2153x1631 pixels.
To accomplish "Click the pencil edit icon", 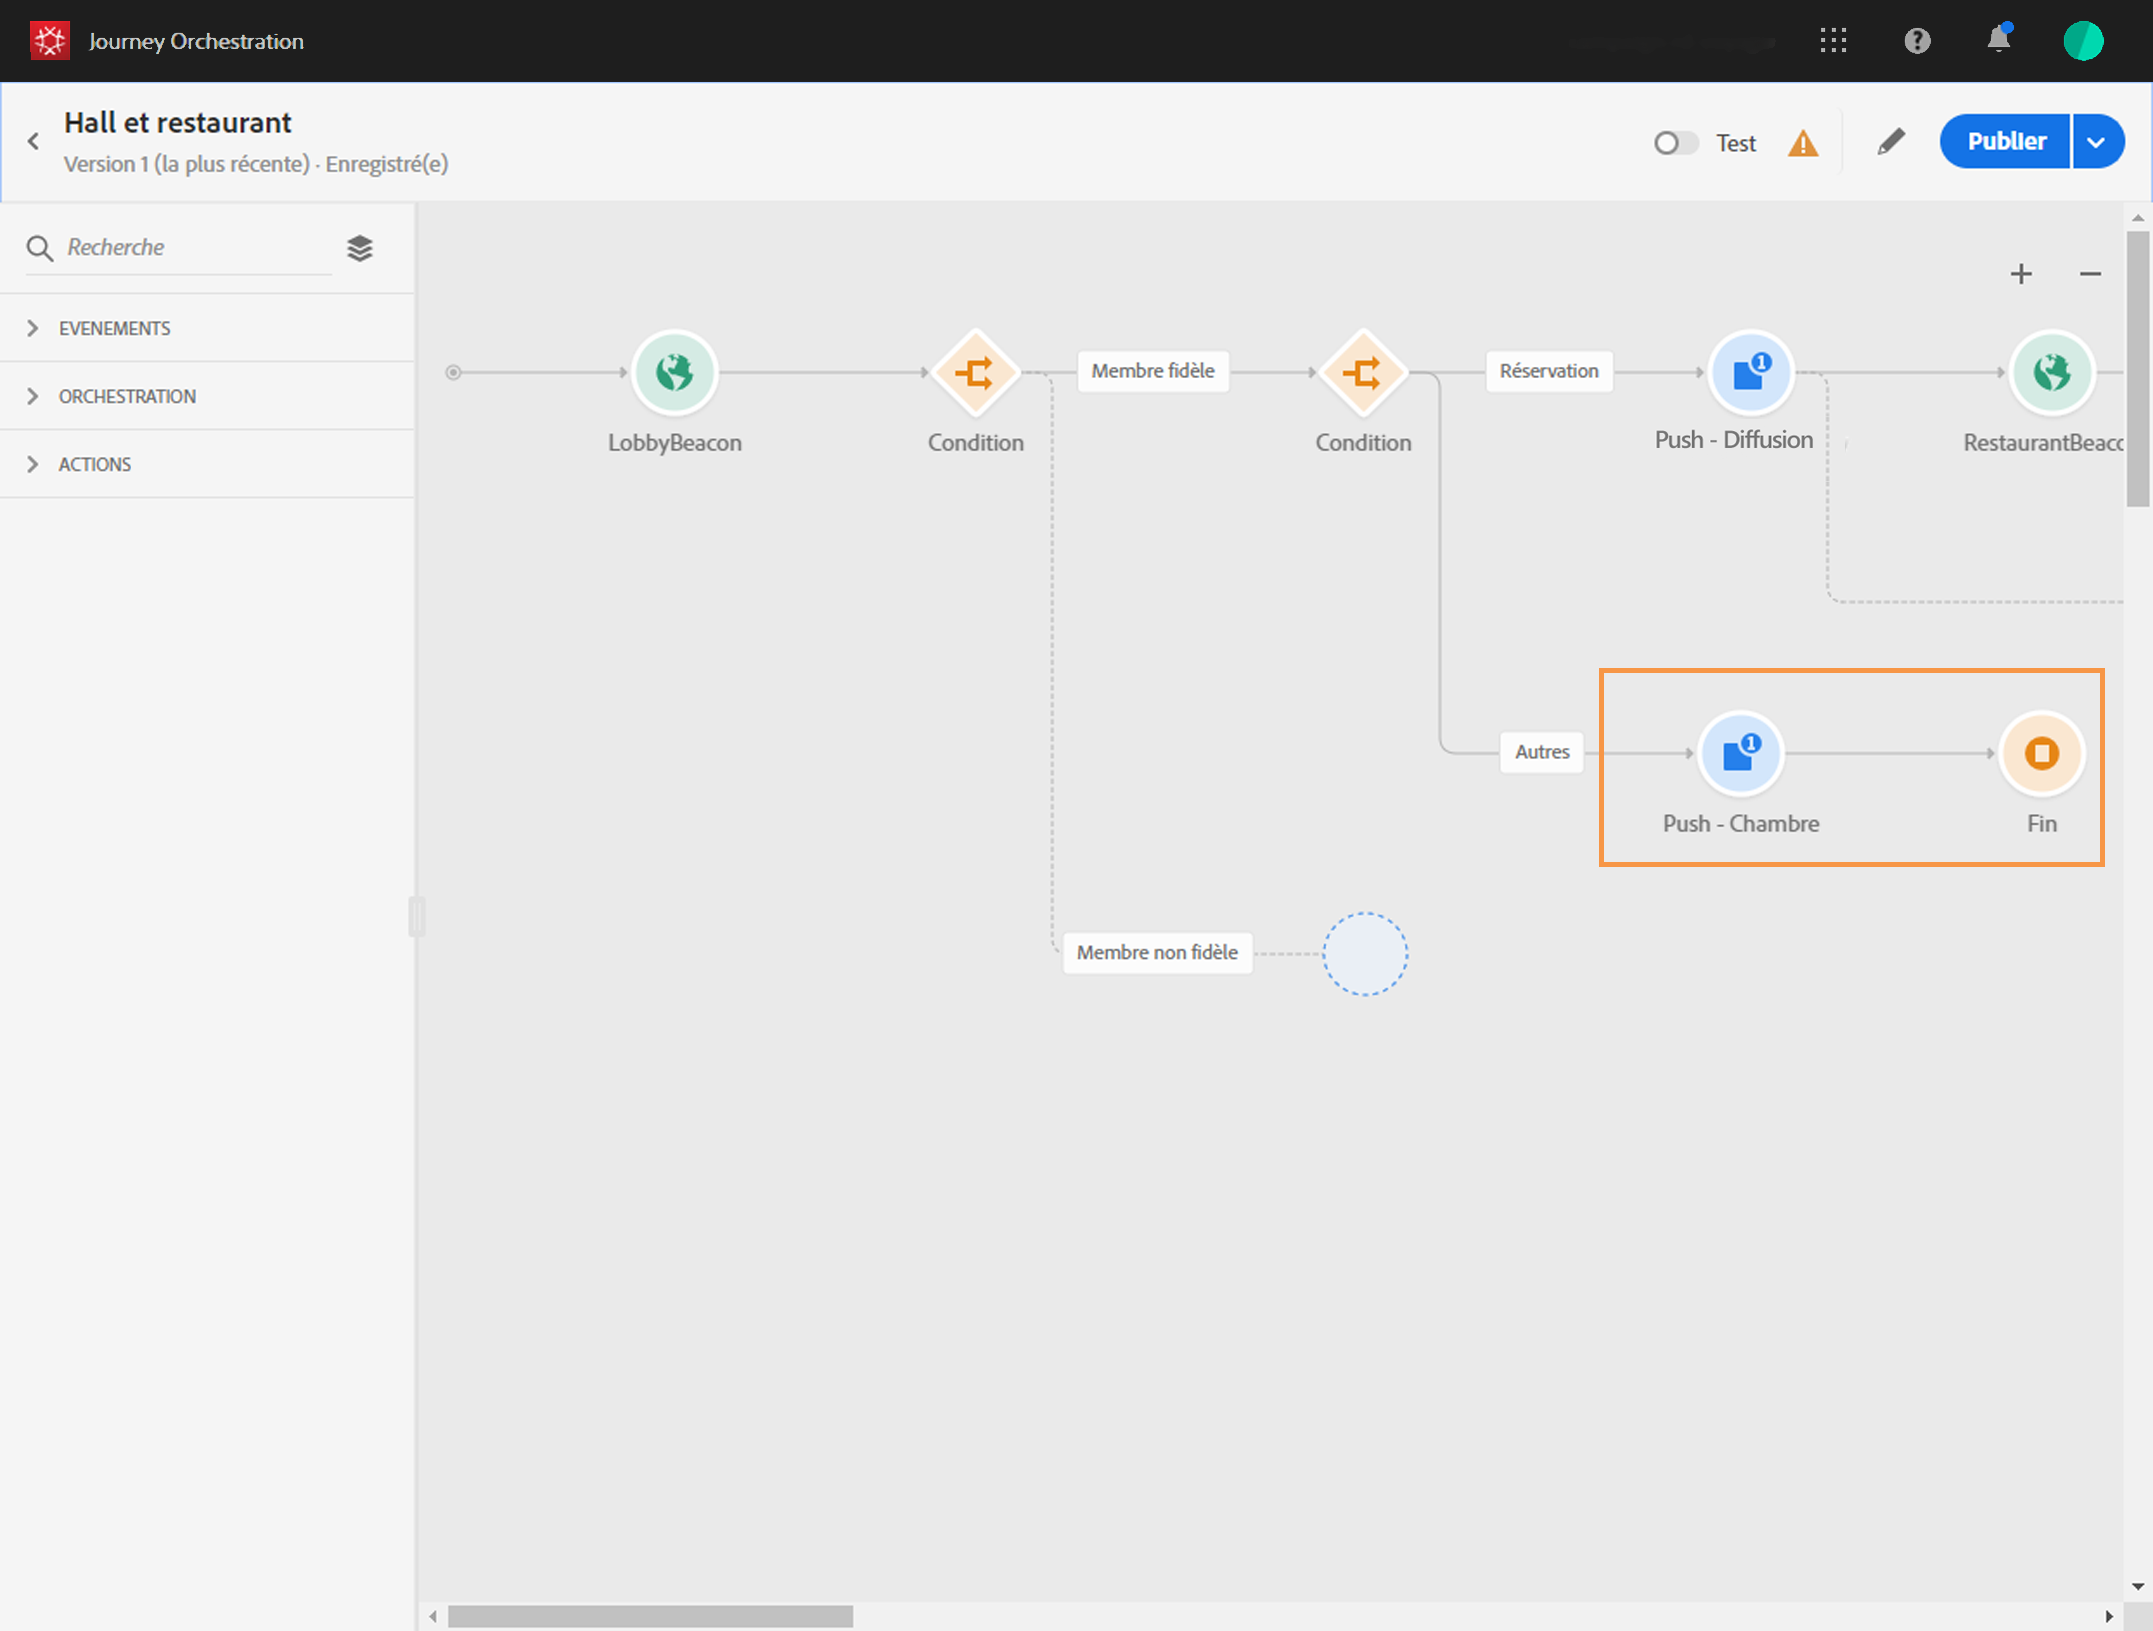I will point(1890,142).
